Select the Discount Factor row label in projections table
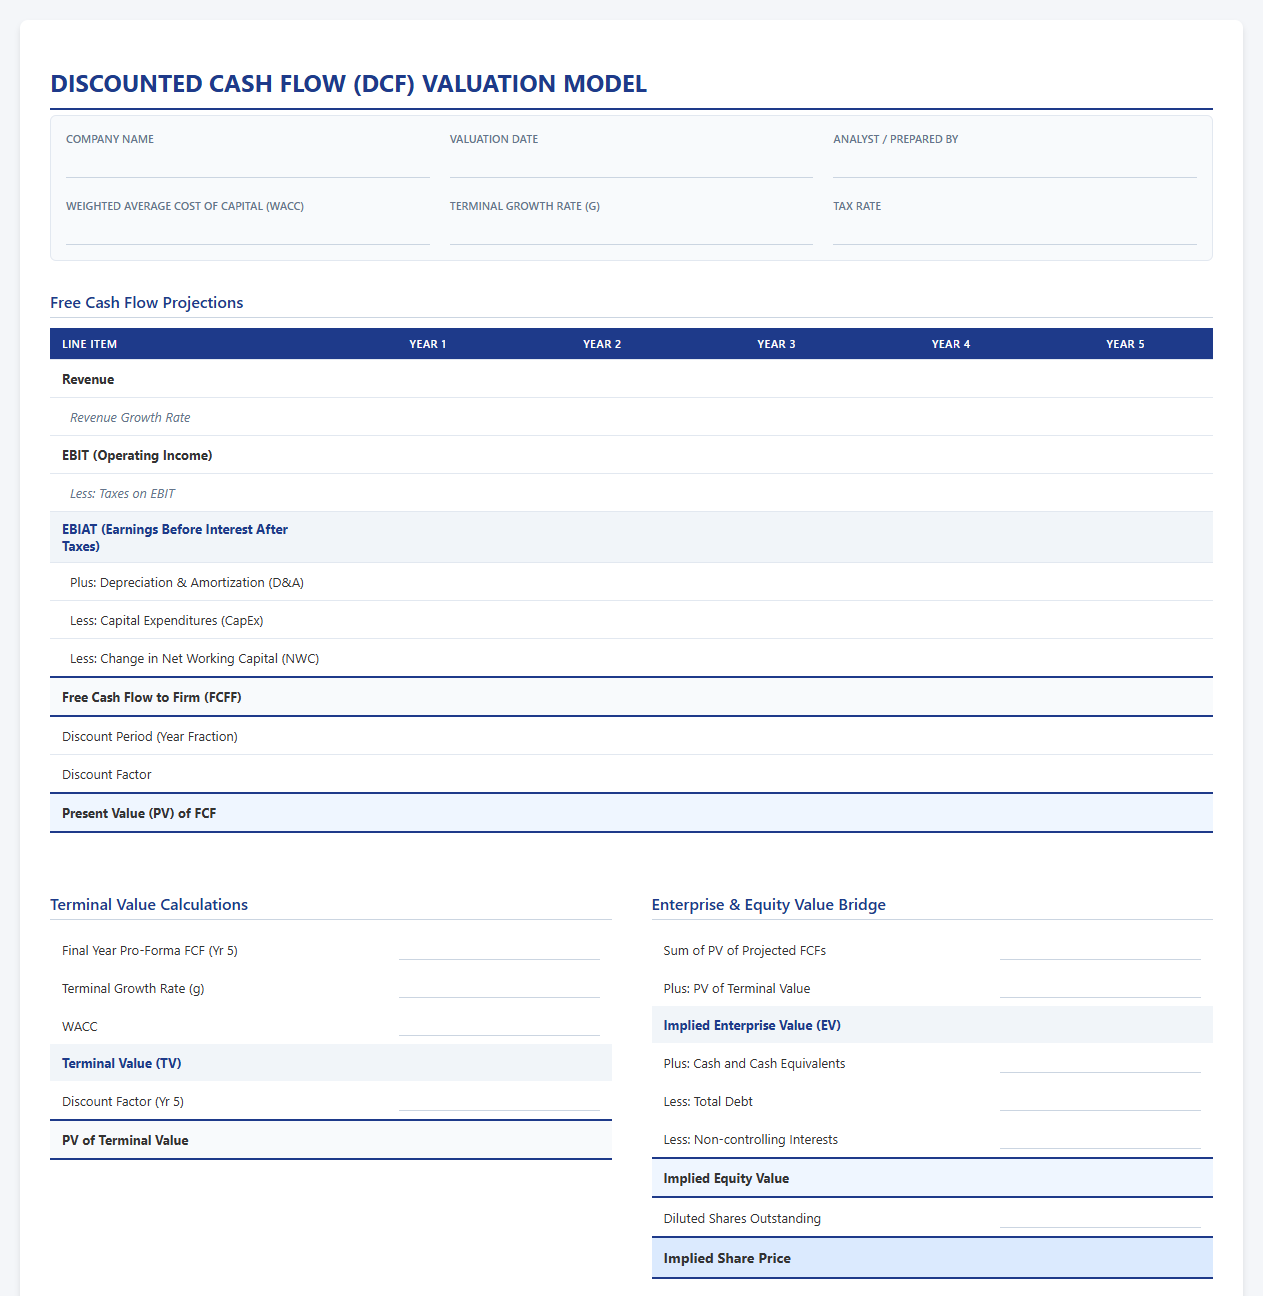Image resolution: width=1263 pixels, height=1296 pixels. coord(107,774)
